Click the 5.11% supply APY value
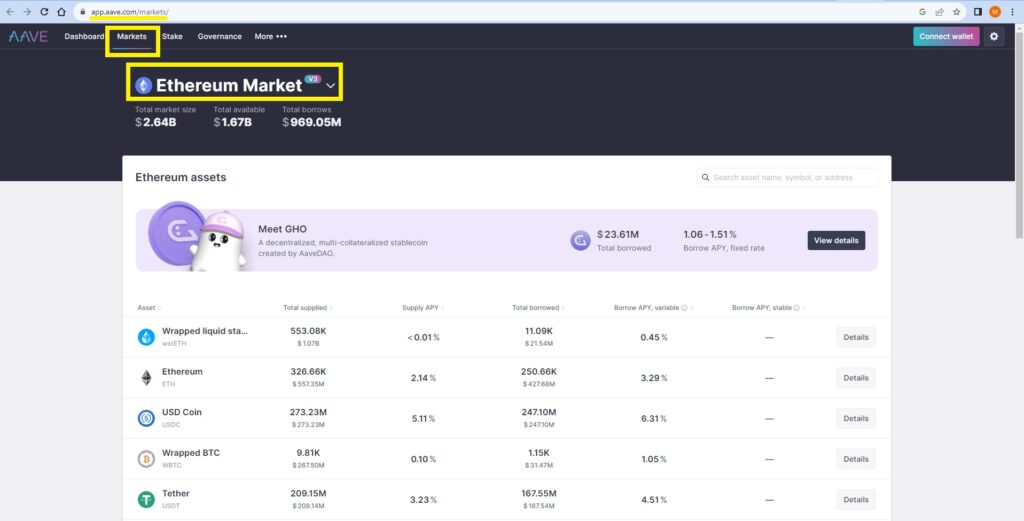 click(x=423, y=418)
